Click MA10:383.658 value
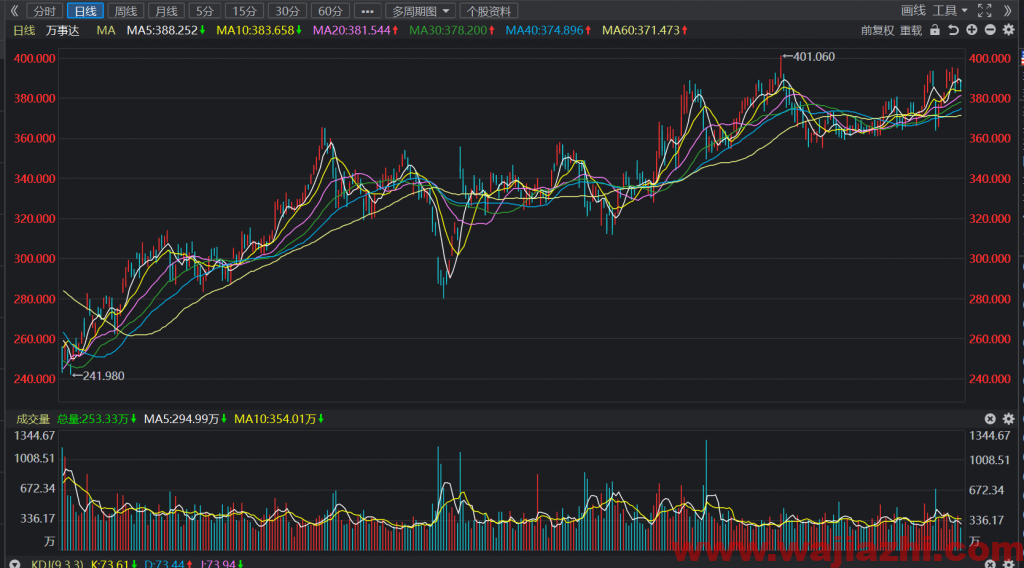Image resolution: width=1024 pixels, height=568 pixels. 259,30
